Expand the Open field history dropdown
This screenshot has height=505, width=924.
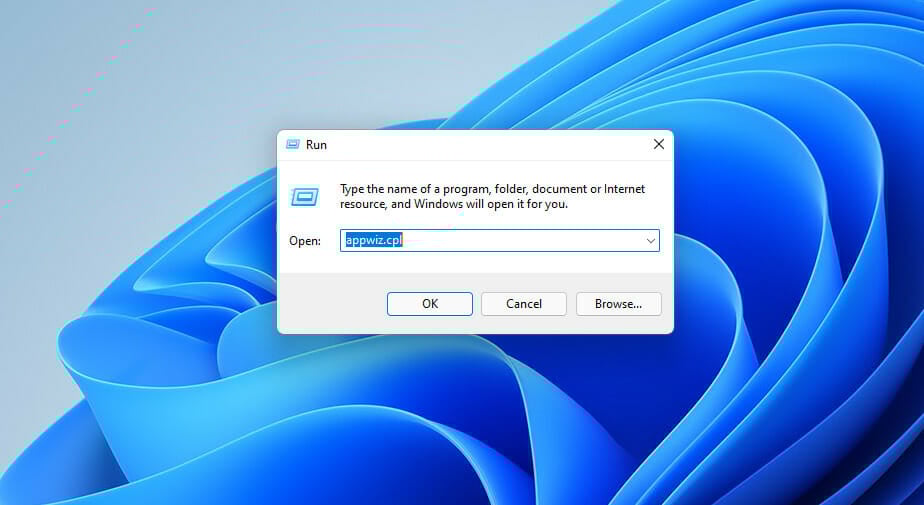point(651,240)
